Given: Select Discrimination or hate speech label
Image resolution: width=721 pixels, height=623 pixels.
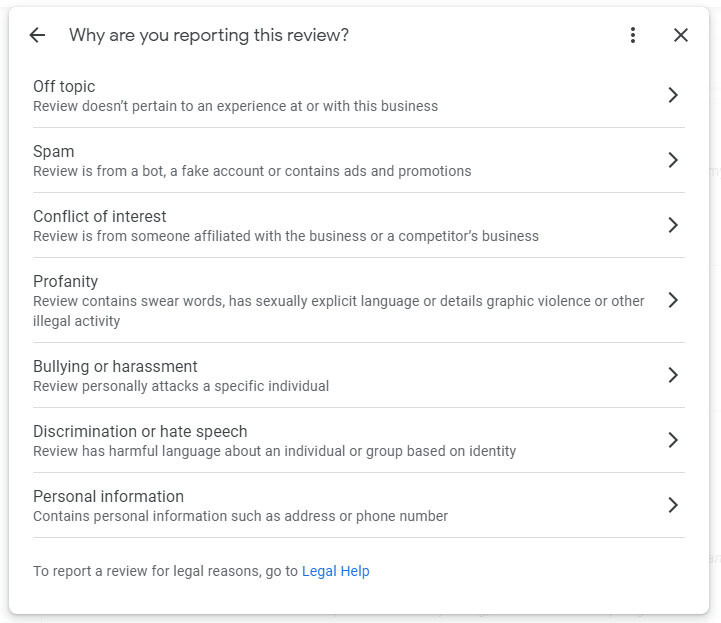Looking at the screenshot, I should (x=140, y=432).
